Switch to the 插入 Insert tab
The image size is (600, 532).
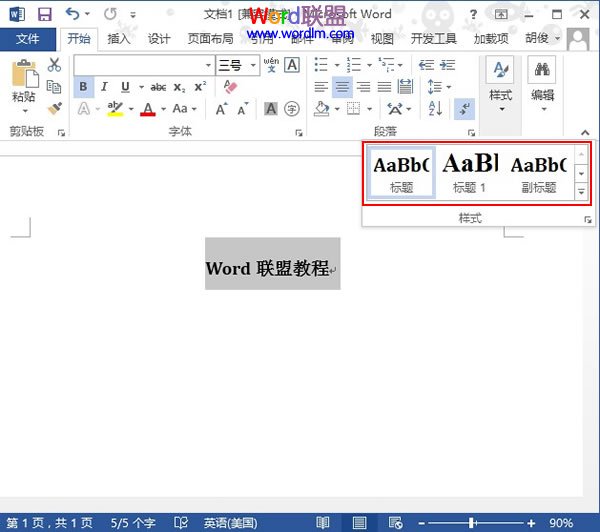119,39
